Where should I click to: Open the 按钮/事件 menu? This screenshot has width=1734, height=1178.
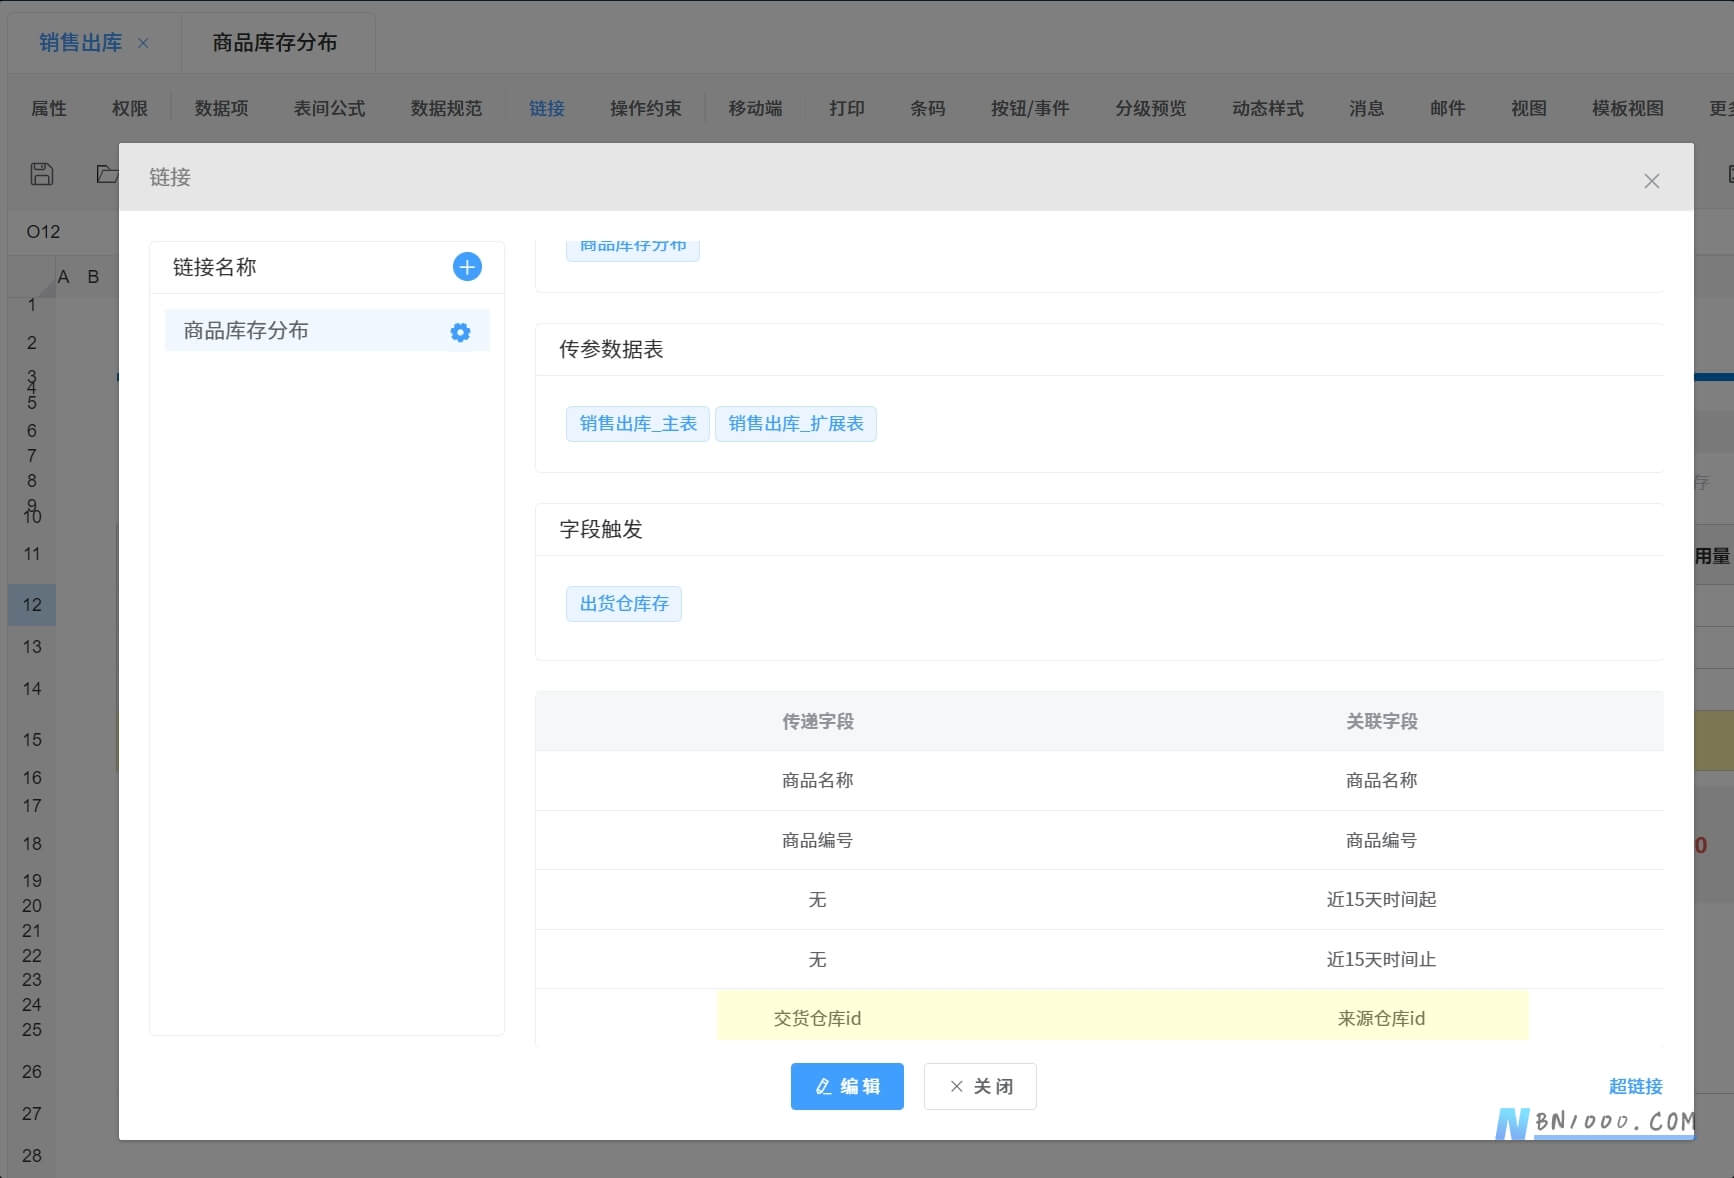(x=1030, y=108)
